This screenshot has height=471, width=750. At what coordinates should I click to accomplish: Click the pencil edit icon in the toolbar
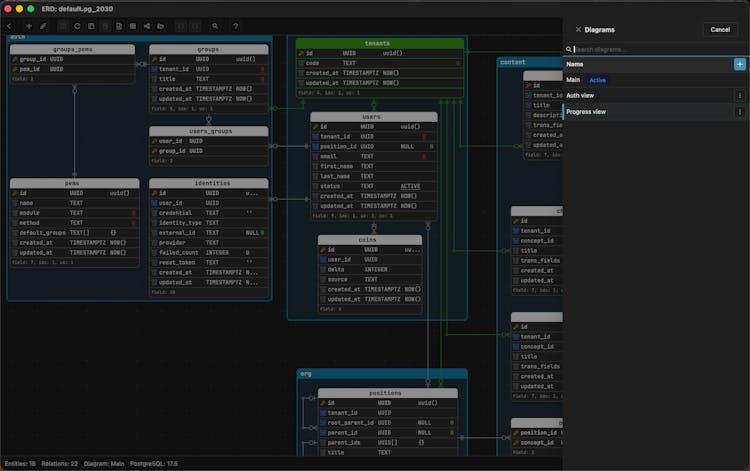[43, 26]
